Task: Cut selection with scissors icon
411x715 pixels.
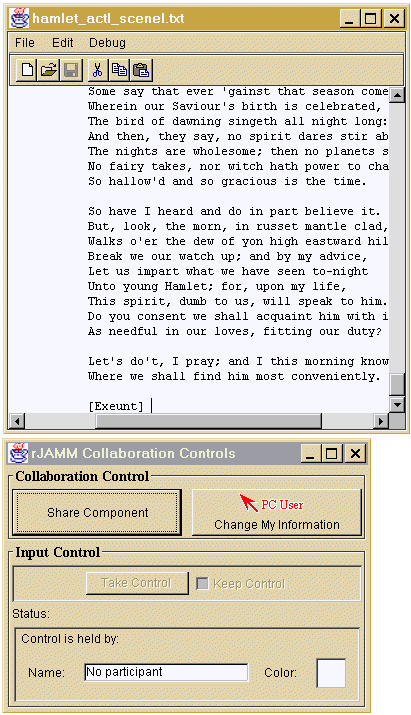Action: coord(97,70)
